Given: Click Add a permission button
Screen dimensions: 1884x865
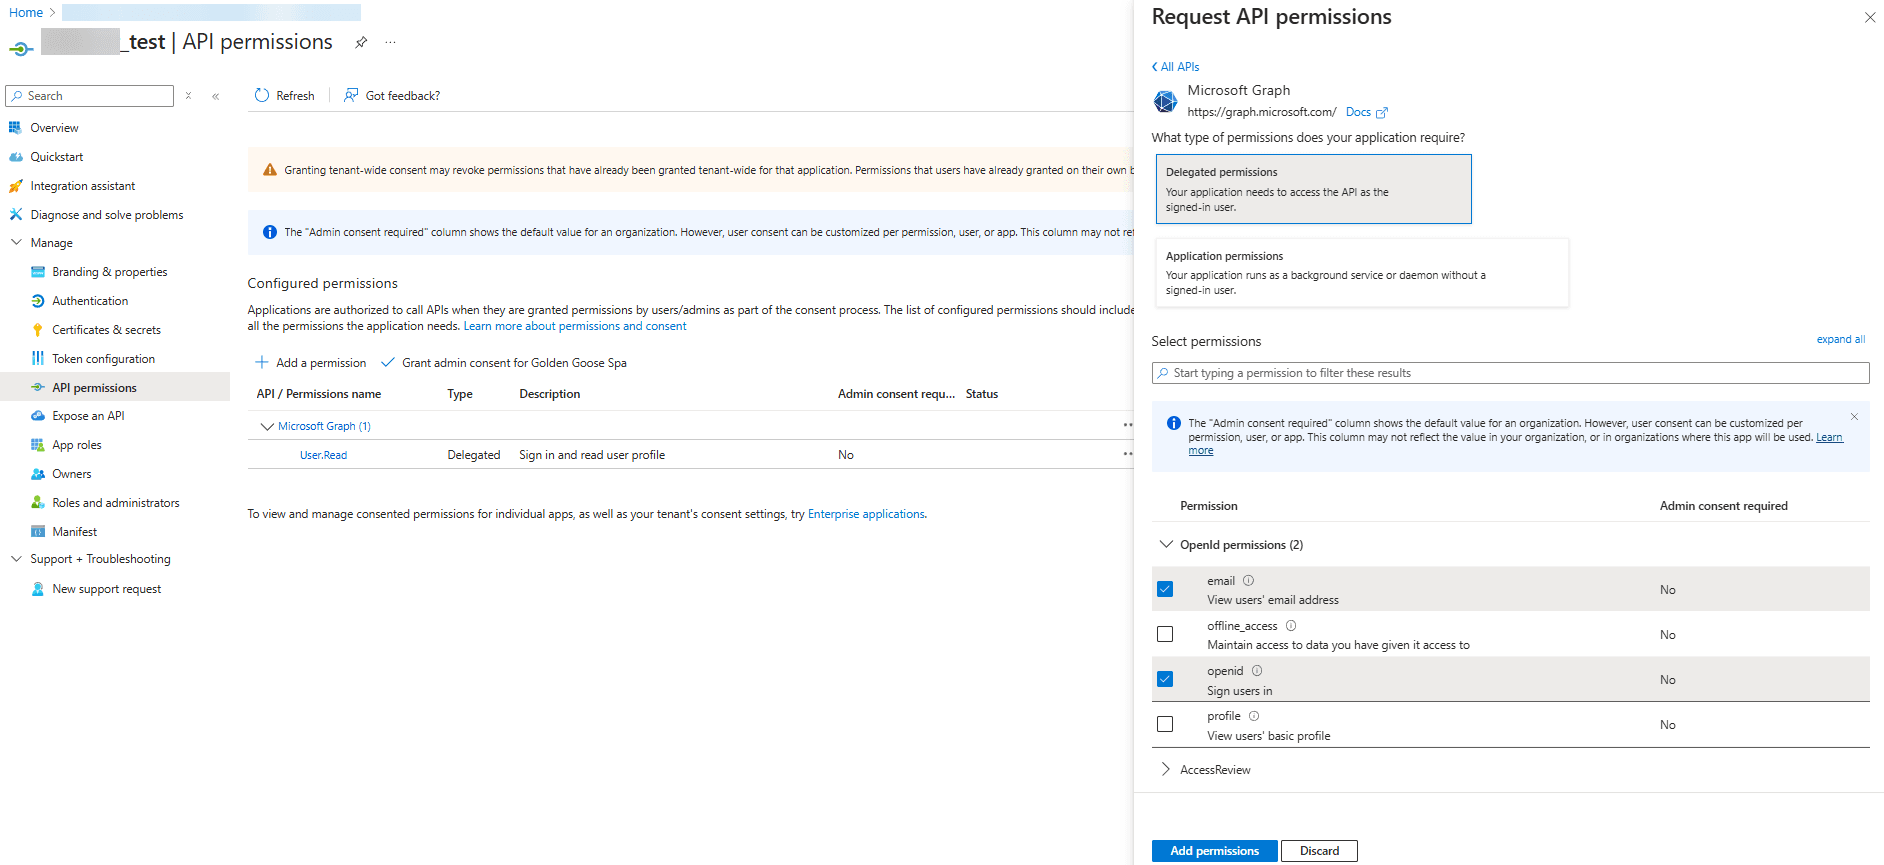Looking at the screenshot, I should click(311, 362).
